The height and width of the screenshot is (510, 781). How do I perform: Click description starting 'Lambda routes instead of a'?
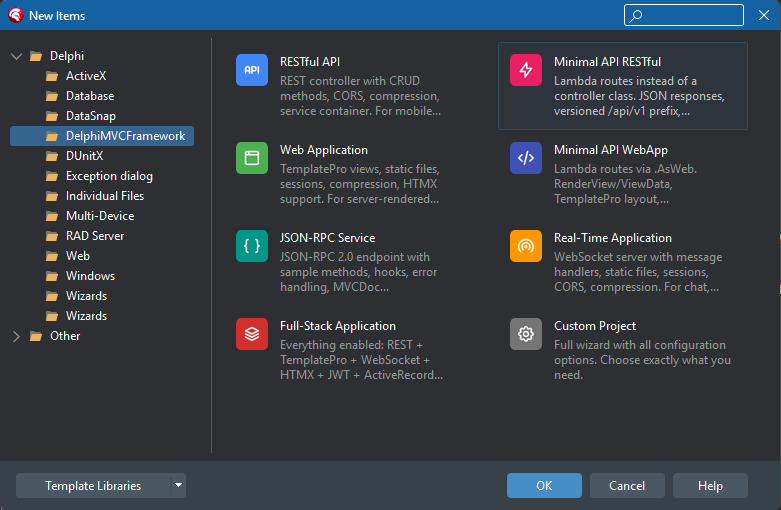coord(639,96)
